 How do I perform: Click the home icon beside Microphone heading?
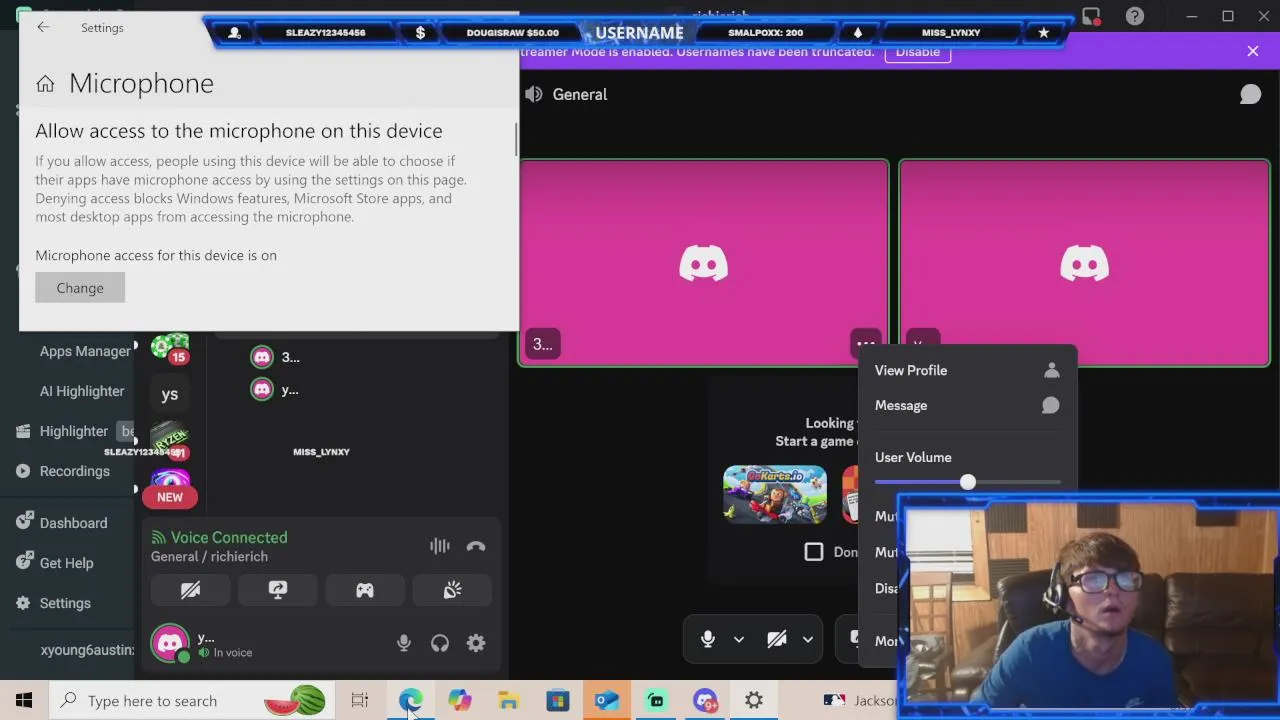(45, 84)
